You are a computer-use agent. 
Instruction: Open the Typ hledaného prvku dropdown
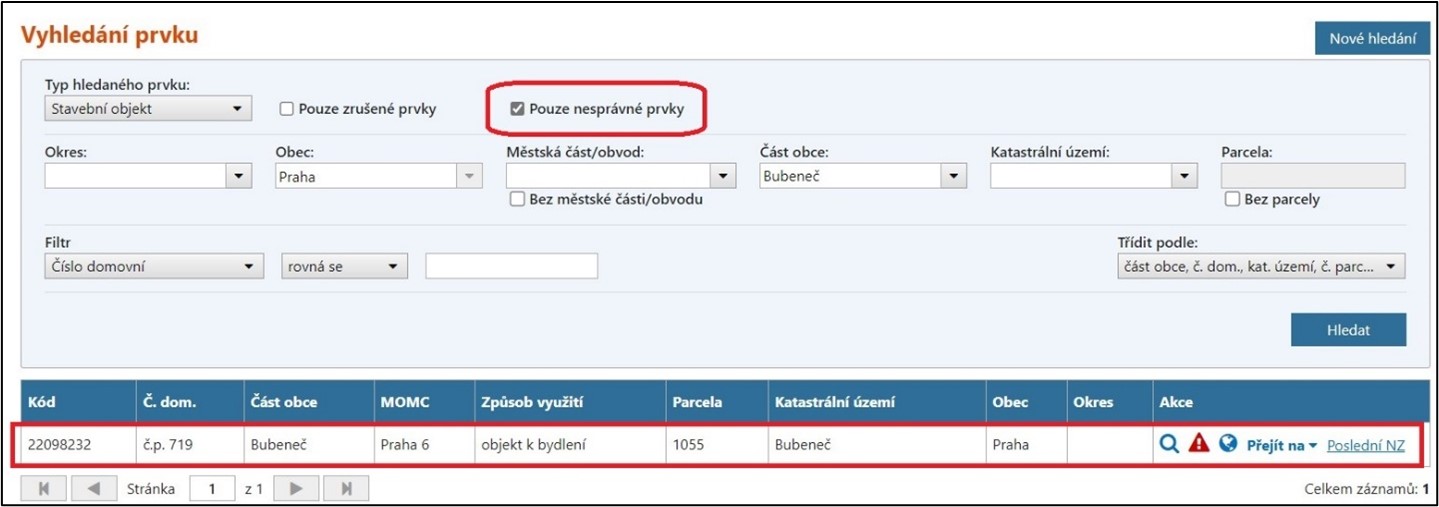point(148,109)
